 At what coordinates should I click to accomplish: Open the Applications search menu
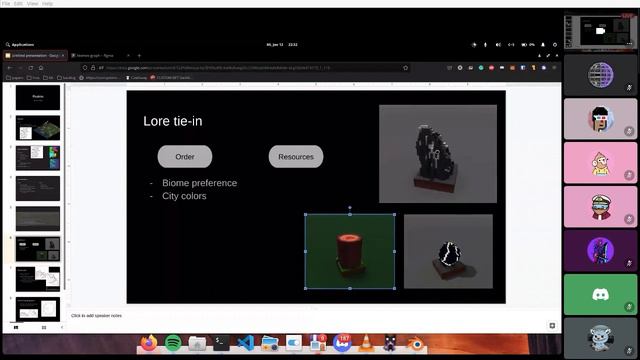20,44
